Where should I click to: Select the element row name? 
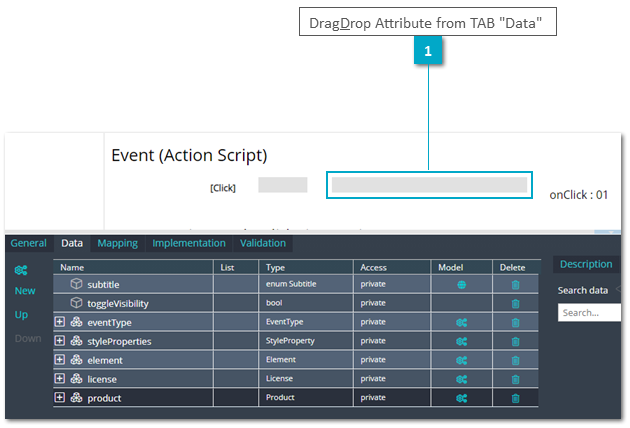105,360
